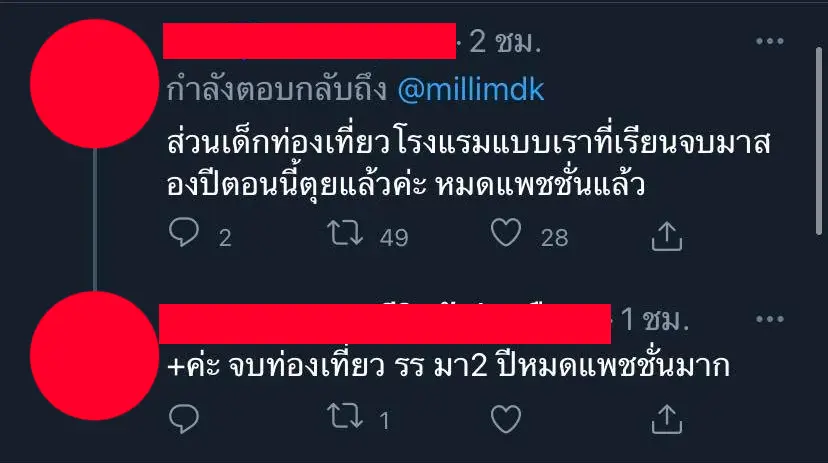
Task: Click the vertical scrollbar thumb on right
Action: 818,141
